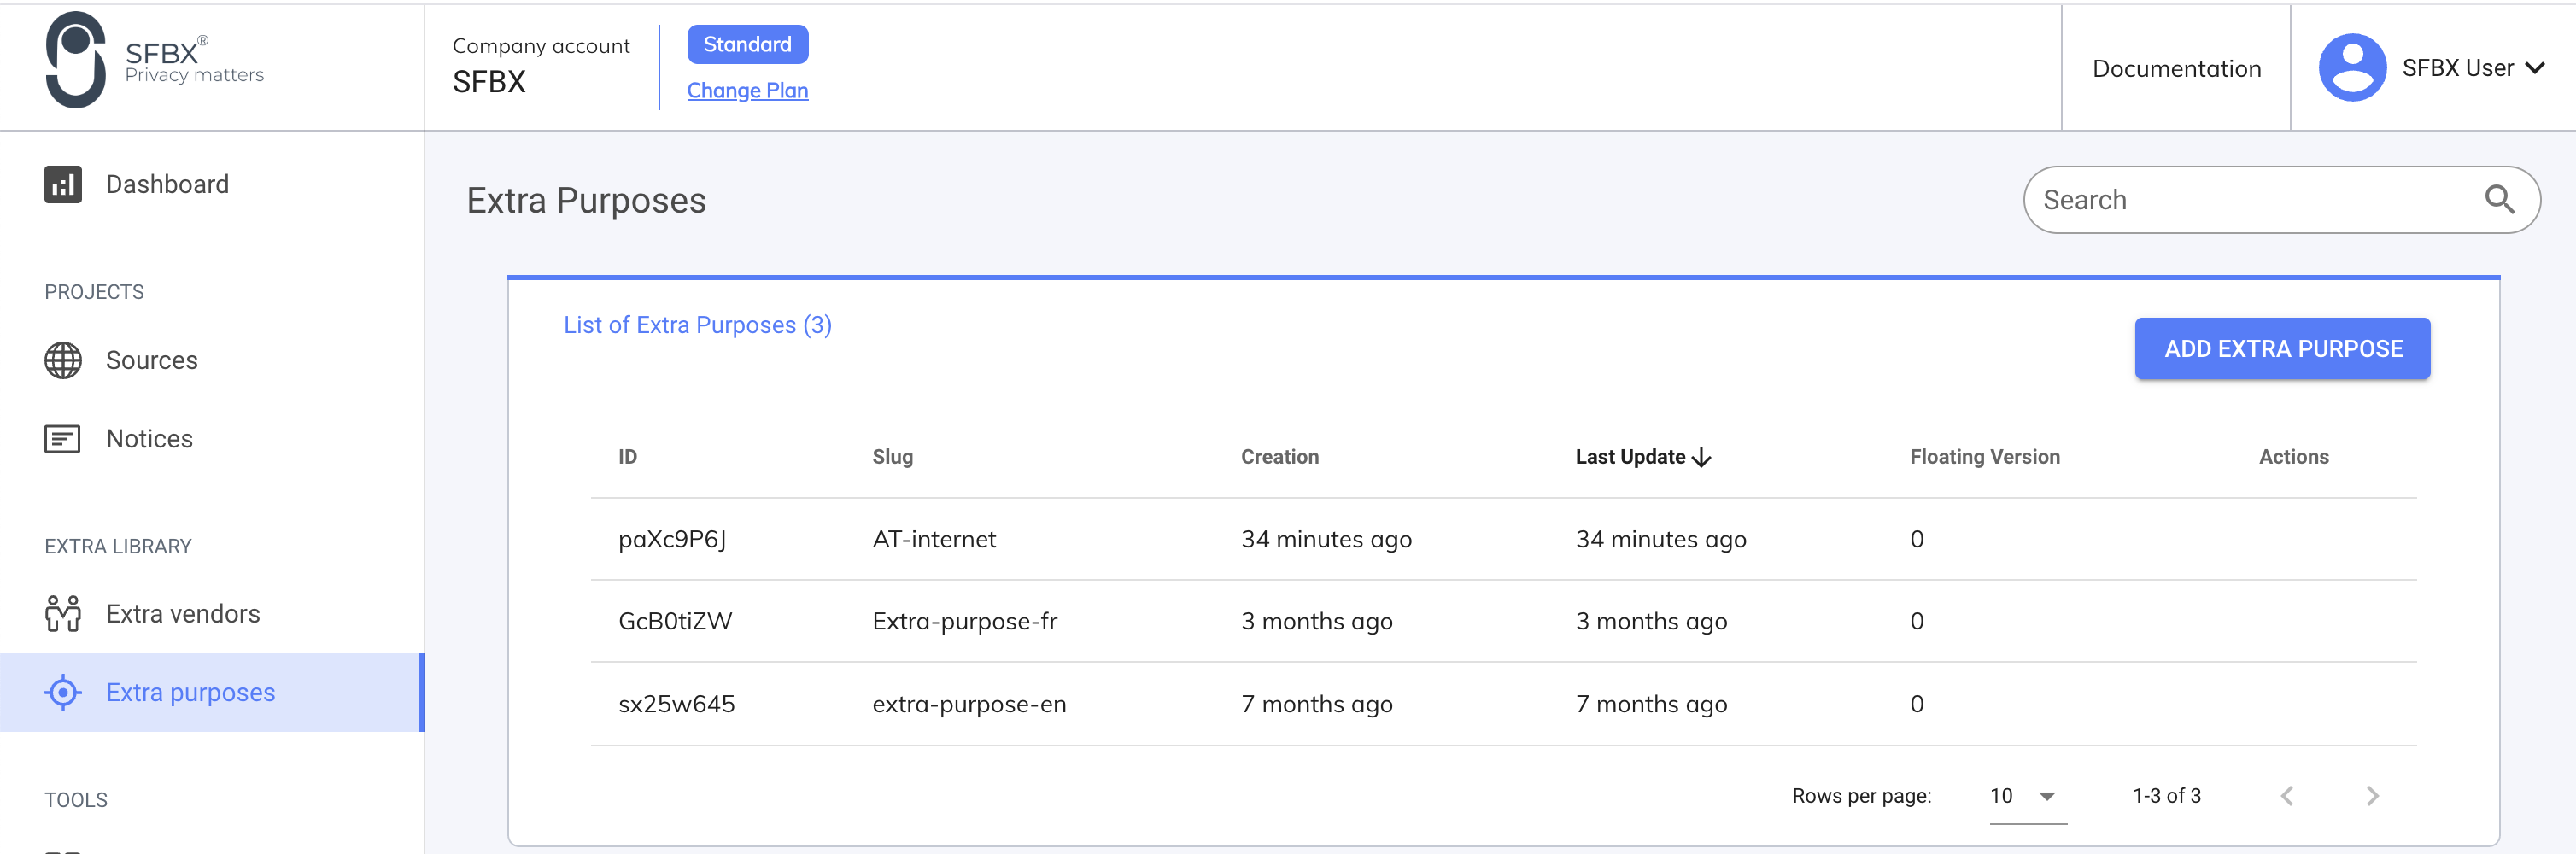
Task: Go to next page of results
Action: coord(2372,796)
